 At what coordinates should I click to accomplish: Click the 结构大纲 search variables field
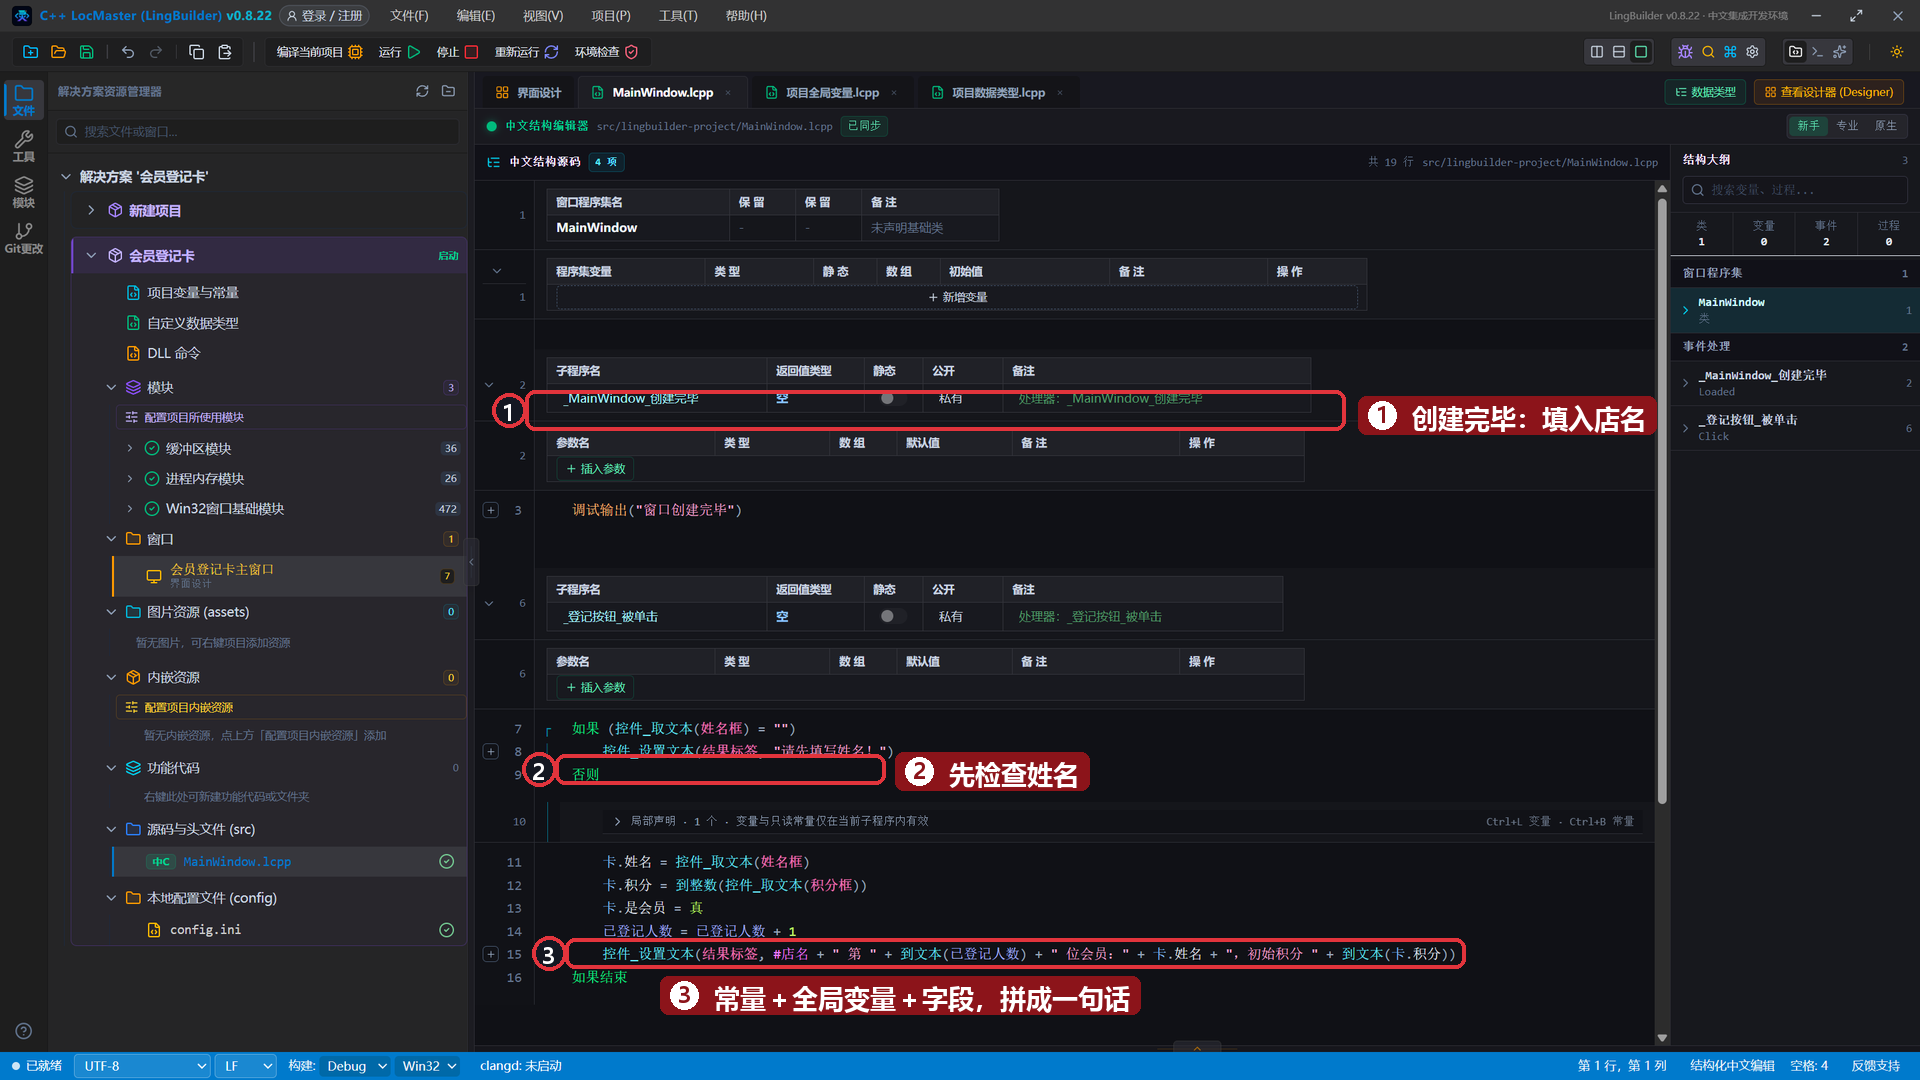(1795, 190)
